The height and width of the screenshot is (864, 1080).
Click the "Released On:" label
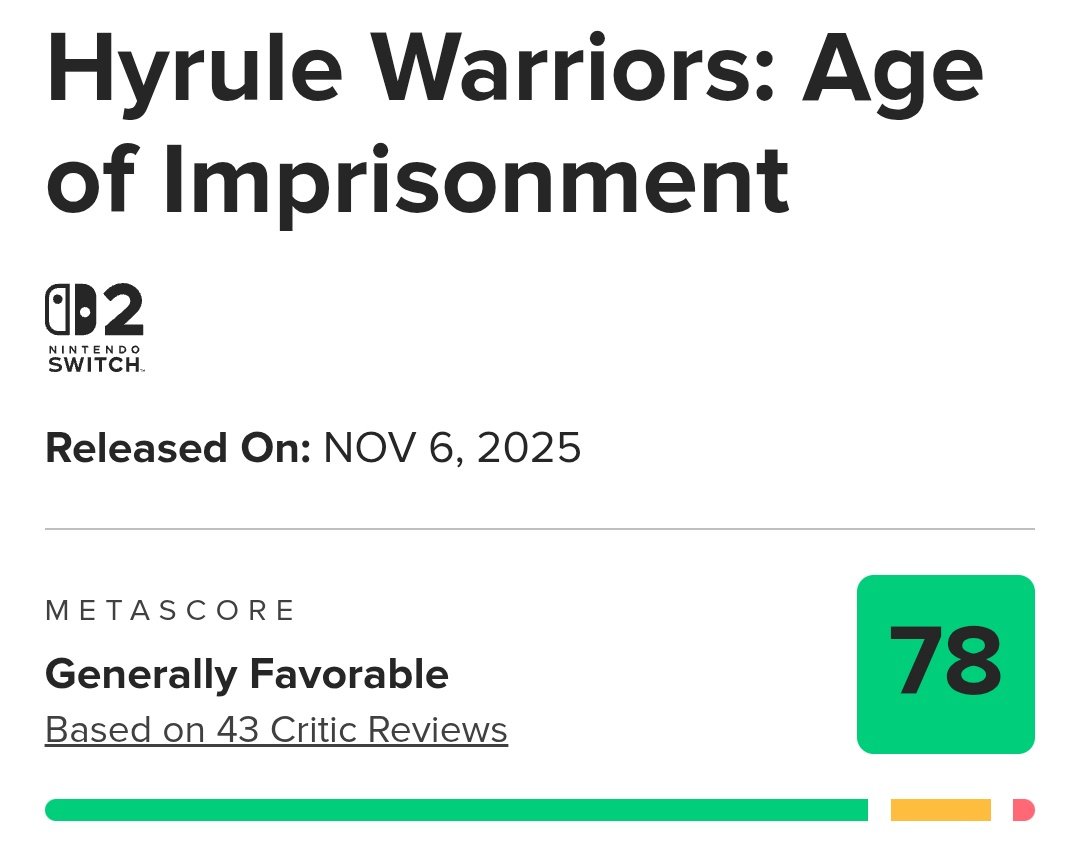pyautogui.click(x=178, y=448)
